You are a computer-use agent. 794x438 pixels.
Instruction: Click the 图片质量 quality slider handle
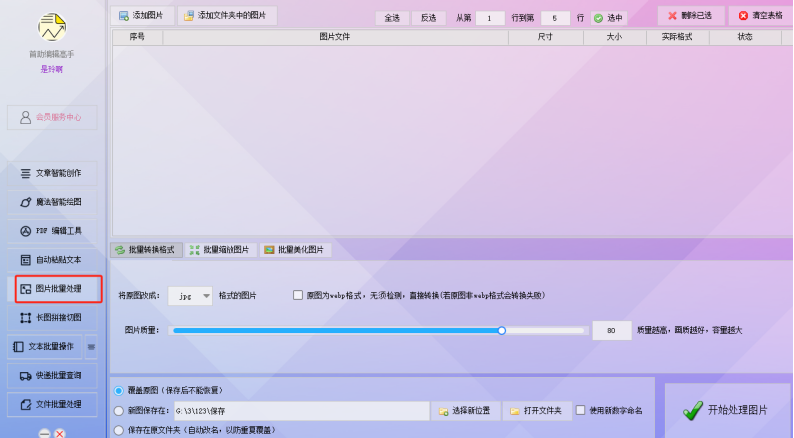click(x=501, y=331)
